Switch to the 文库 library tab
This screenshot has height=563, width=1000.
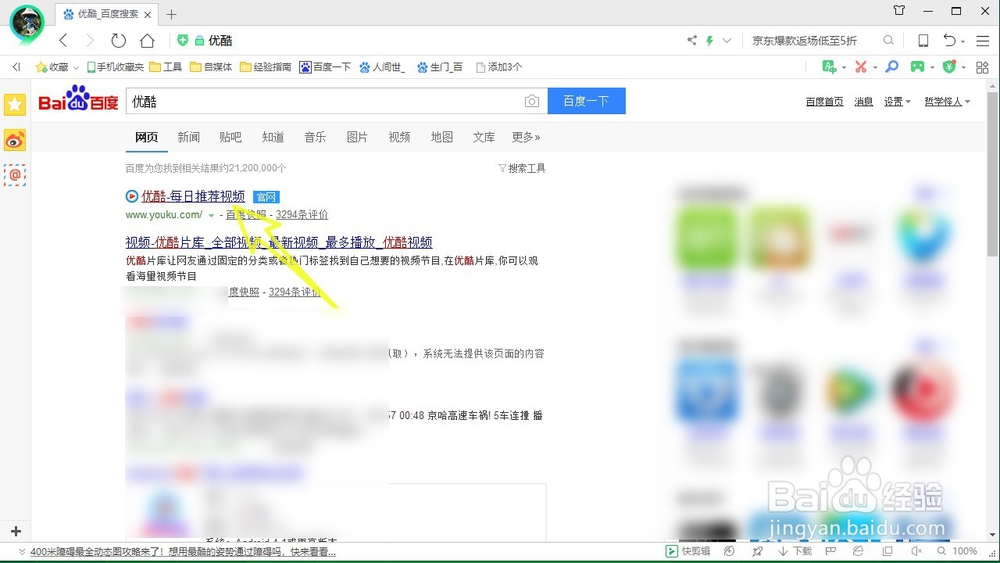(x=483, y=137)
